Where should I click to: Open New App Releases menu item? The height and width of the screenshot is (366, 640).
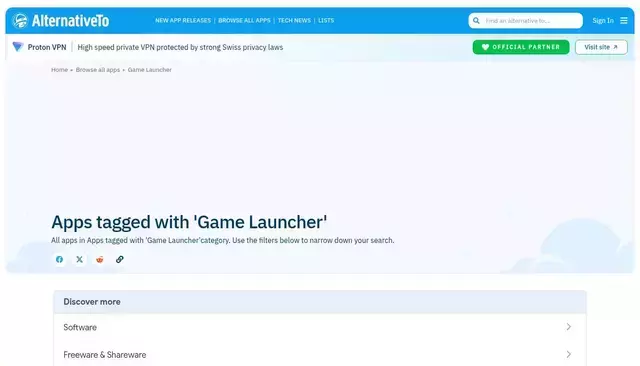pyautogui.click(x=183, y=20)
